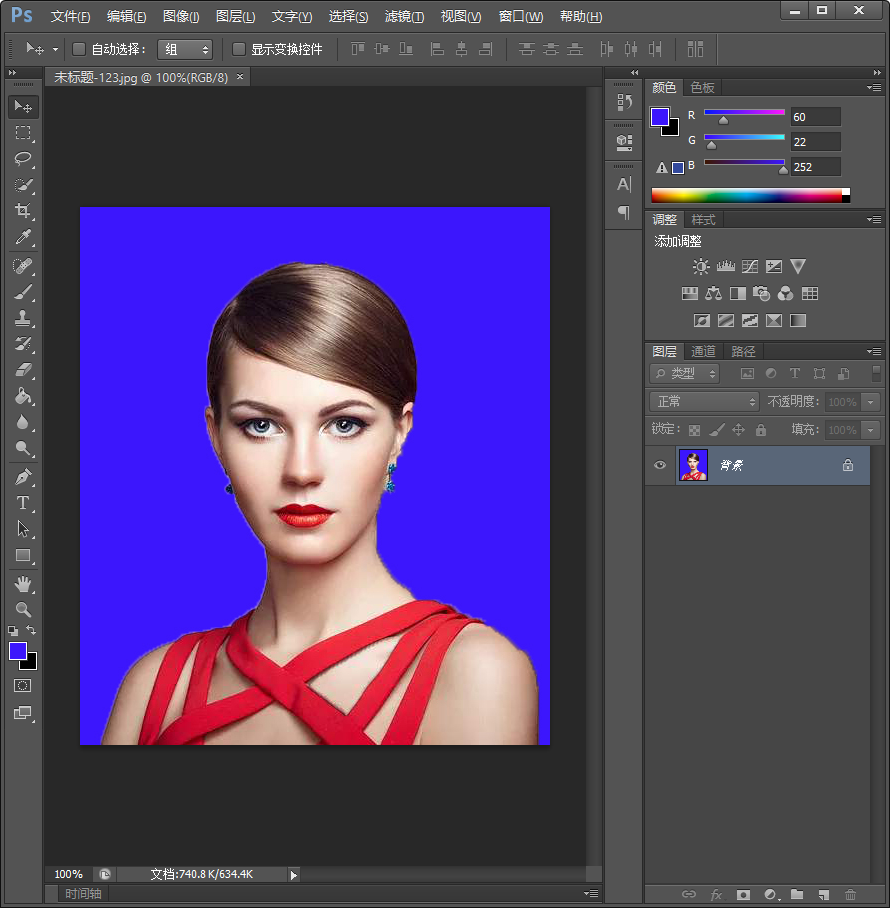Select the Path Selection tool
Viewport: 890px width, 908px height.
click(x=23, y=529)
